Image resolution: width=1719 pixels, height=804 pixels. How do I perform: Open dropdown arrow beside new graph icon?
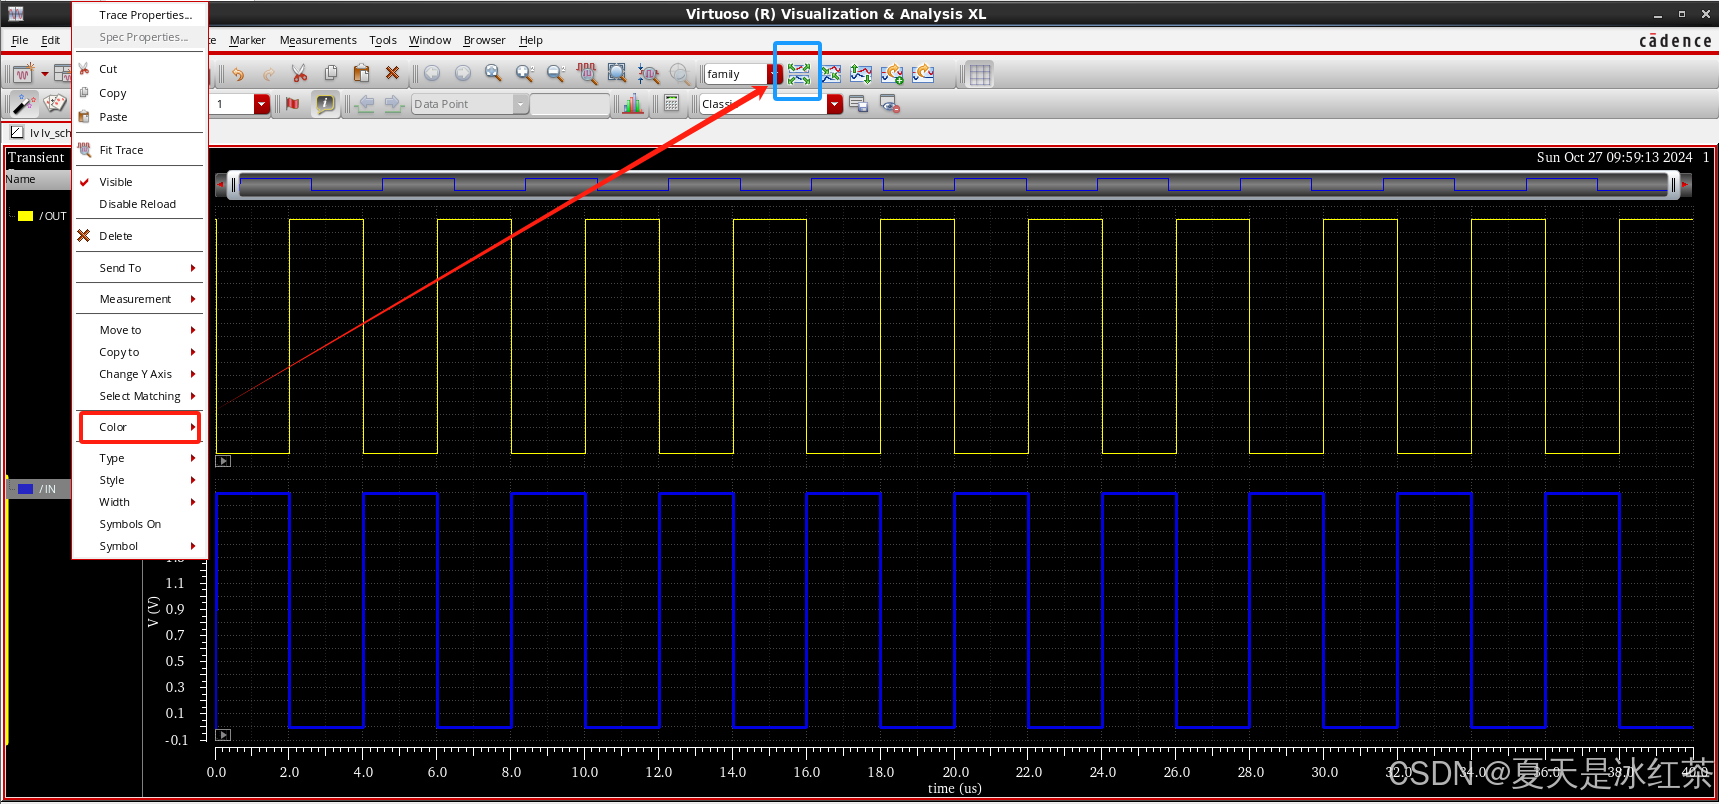click(45, 74)
